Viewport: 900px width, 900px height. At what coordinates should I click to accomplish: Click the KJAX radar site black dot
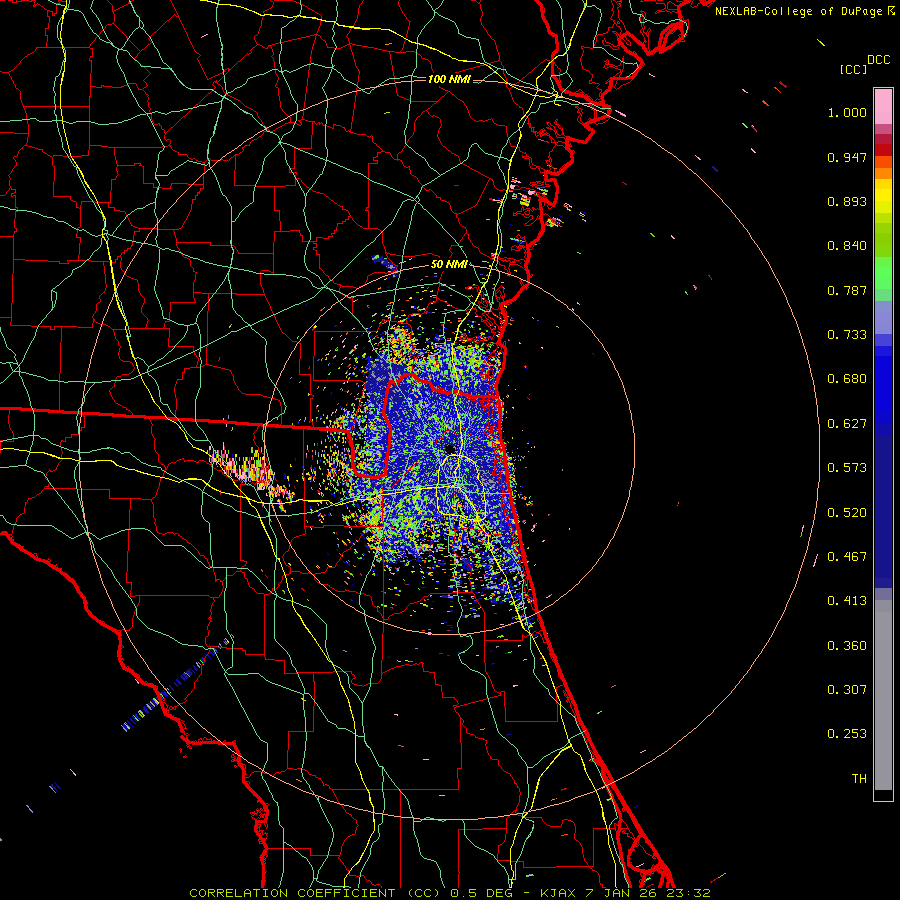click(x=449, y=449)
